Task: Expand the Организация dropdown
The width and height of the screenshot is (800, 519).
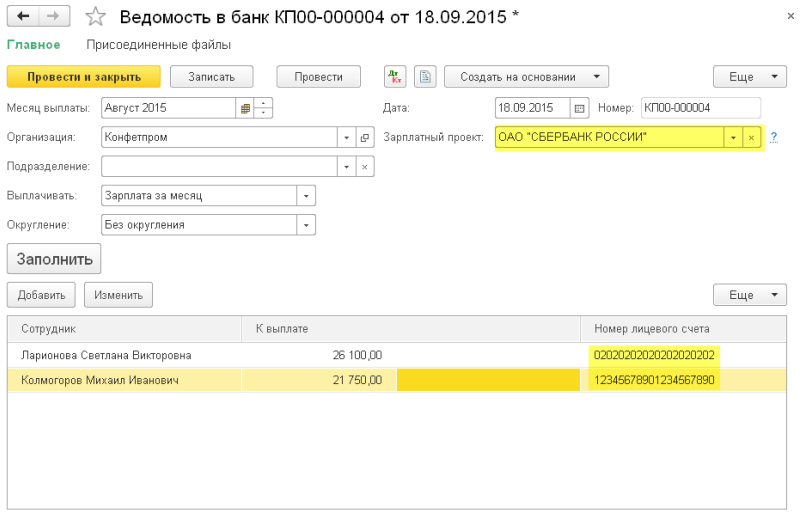Action: pyautogui.click(x=346, y=138)
